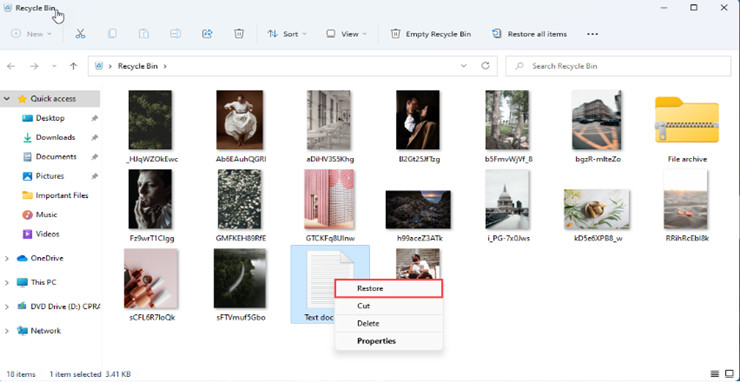Open the See more three-dots menu
The width and height of the screenshot is (740, 382).
[x=592, y=34]
